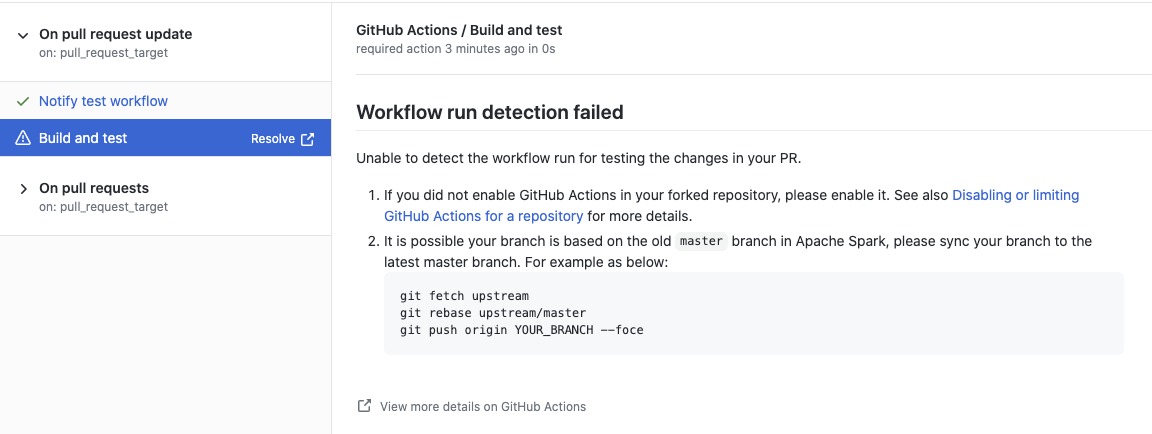The height and width of the screenshot is (434, 1152).
Task: Open View more details on GitHub Actions
Action: 483,406
